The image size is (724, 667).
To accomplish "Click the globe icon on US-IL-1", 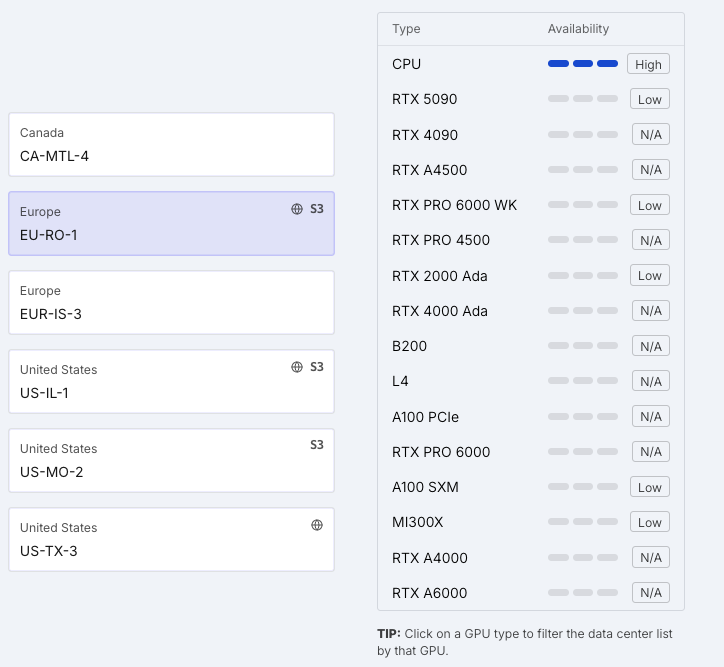I will (x=297, y=367).
